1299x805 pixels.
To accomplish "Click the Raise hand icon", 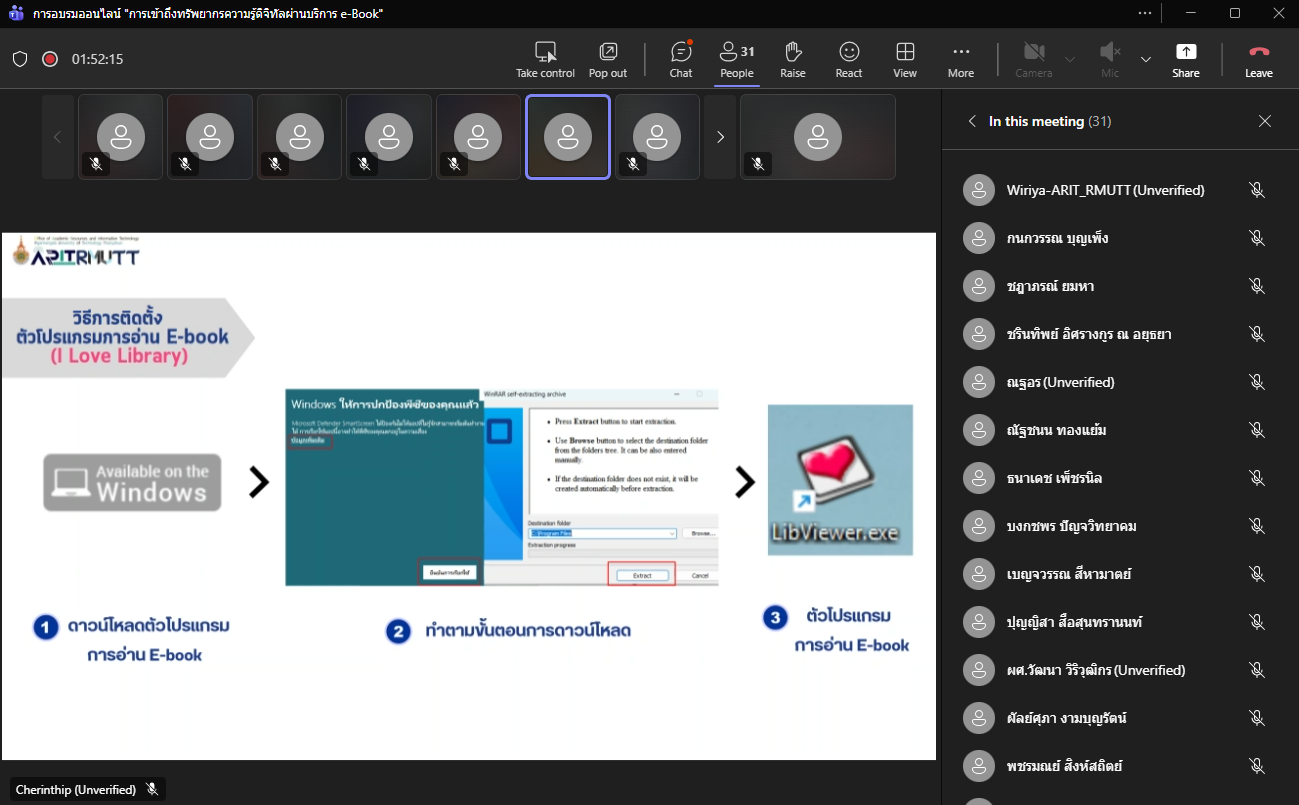I will click(793, 59).
